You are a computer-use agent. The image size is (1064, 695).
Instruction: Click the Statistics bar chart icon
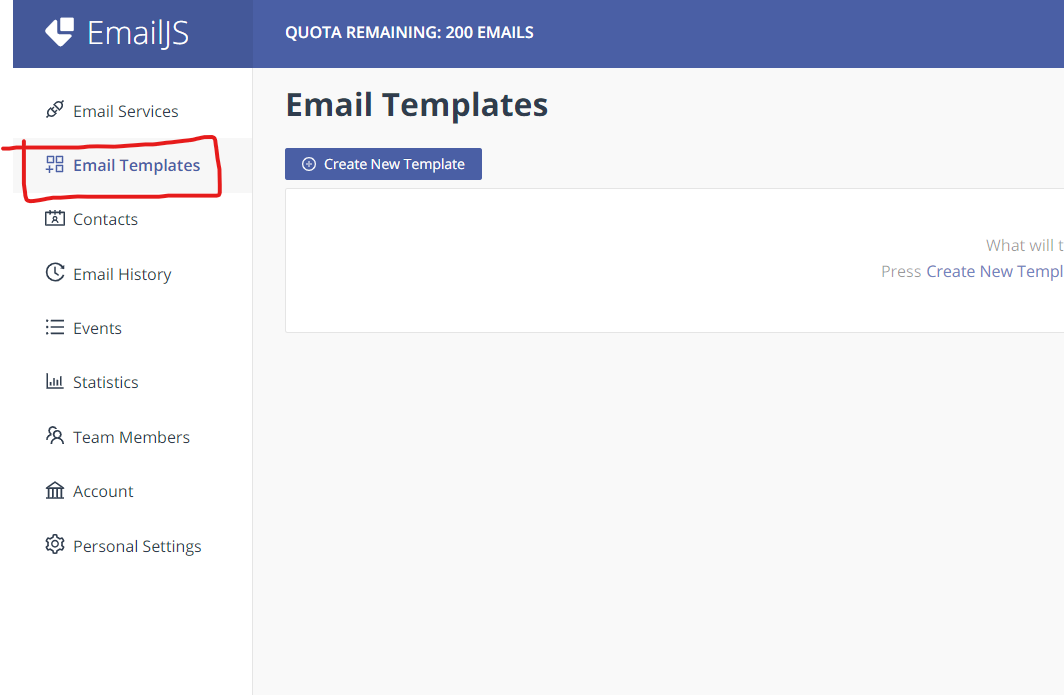coord(55,381)
